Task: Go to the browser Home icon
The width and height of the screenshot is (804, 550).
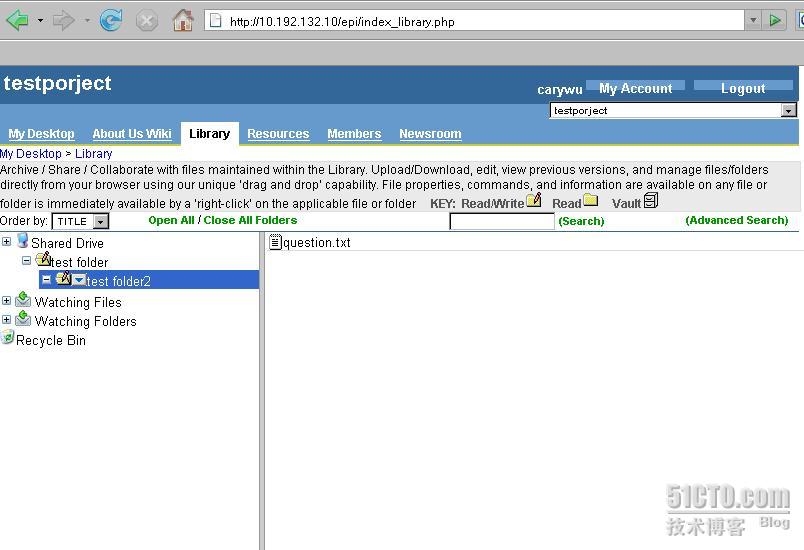Action: coord(183,21)
